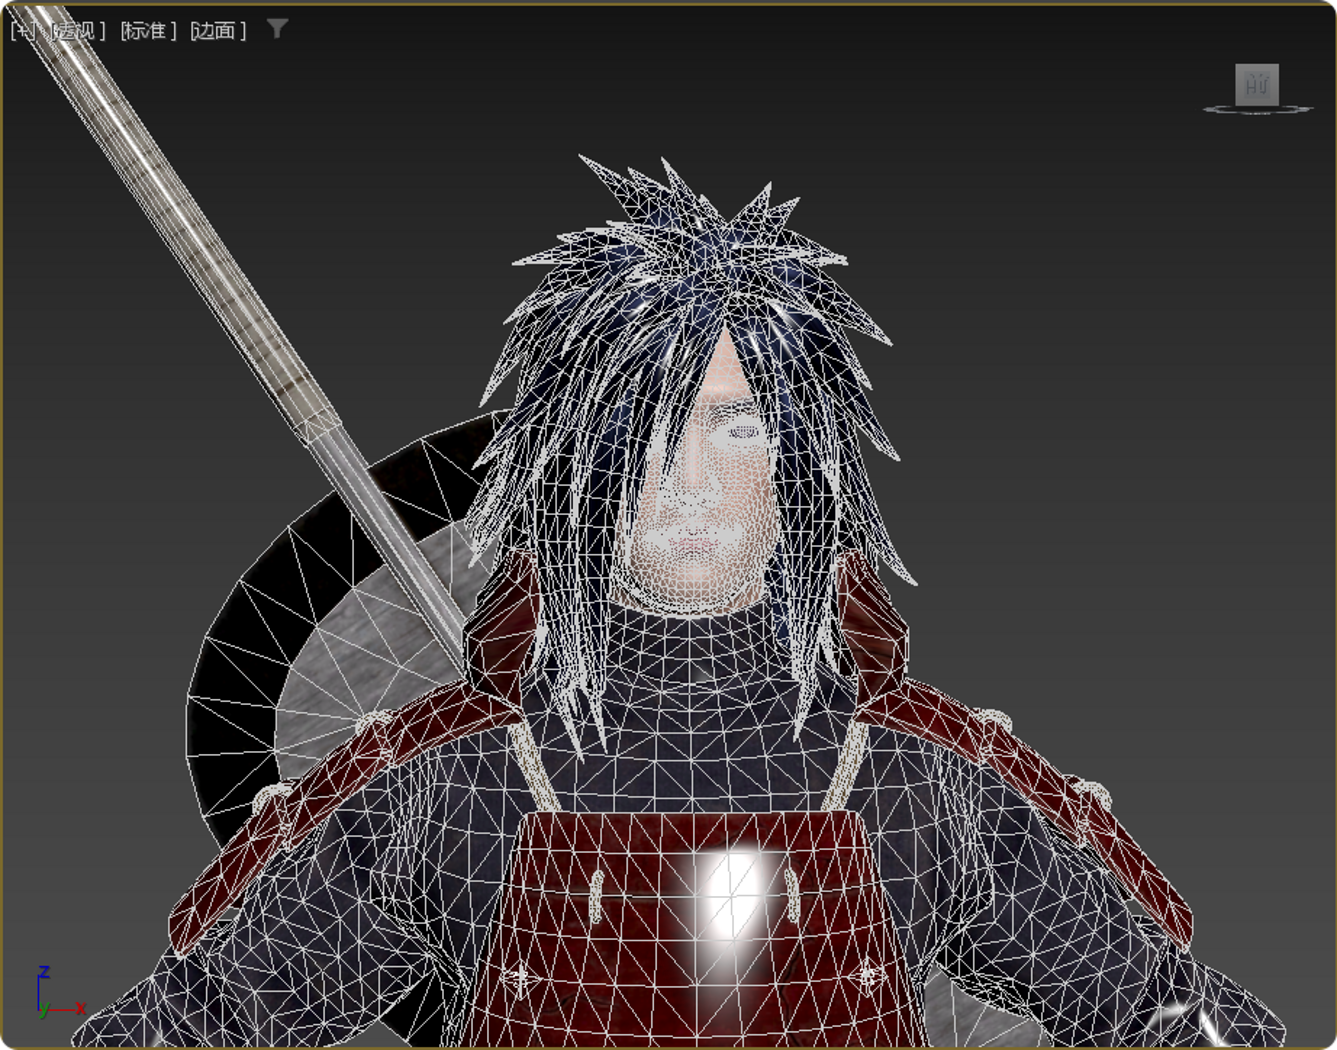Open the 标准 shading standard menu
The width and height of the screenshot is (1337, 1050).
(x=148, y=31)
